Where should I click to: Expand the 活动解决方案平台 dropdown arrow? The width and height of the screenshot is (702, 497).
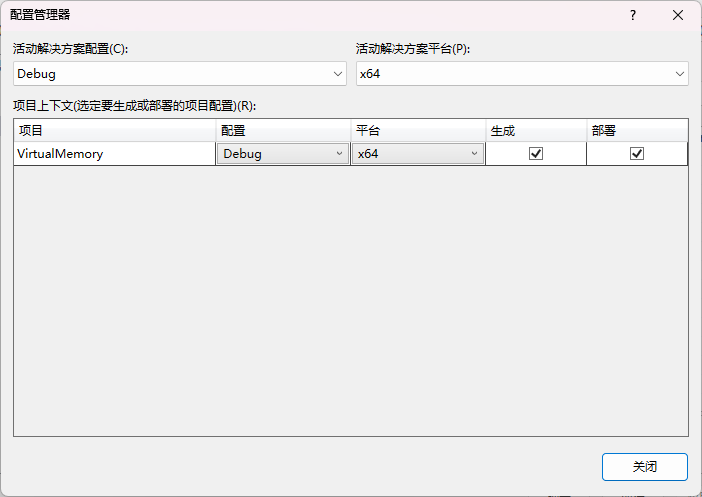[x=680, y=74]
